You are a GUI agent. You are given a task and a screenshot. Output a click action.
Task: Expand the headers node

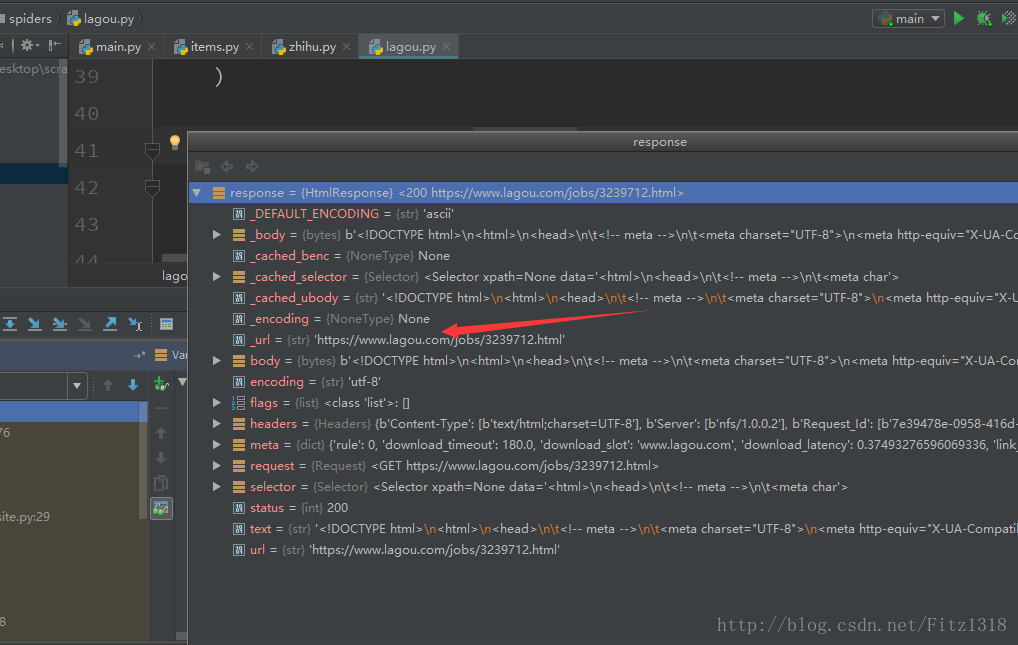pyautogui.click(x=217, y=424)
